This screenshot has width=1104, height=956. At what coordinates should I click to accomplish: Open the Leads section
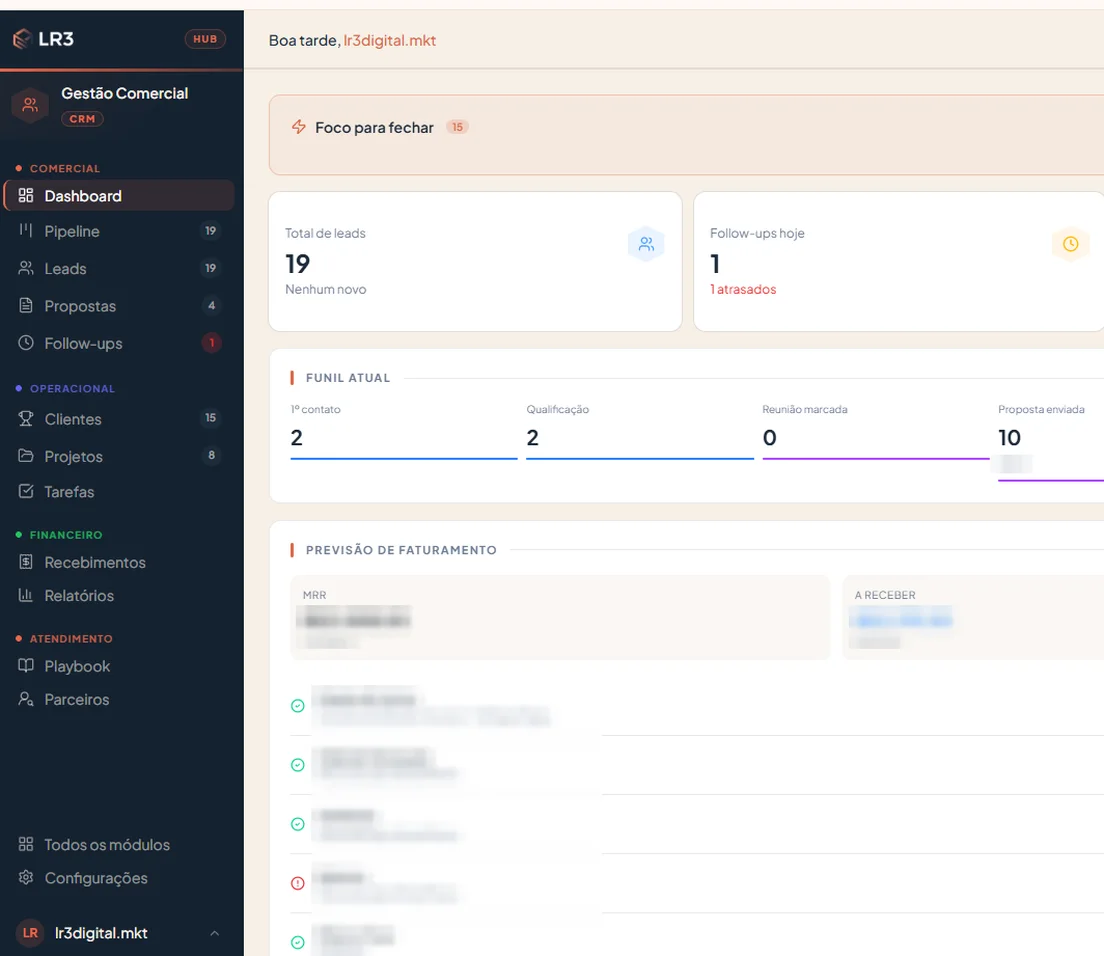119,268
